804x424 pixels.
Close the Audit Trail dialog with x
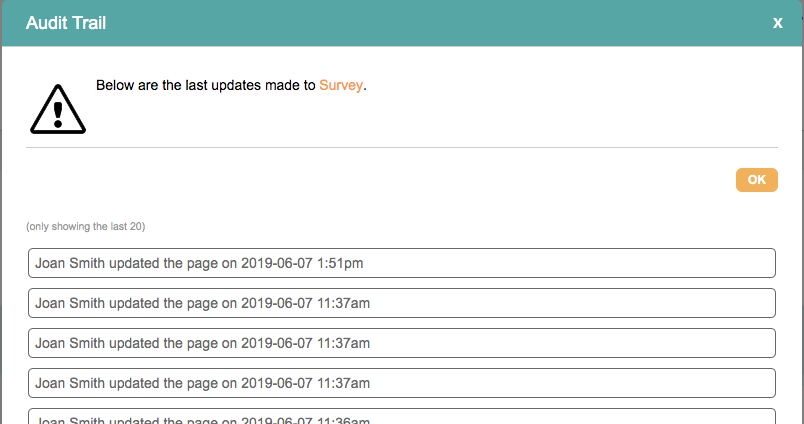(x=777, y=23)
